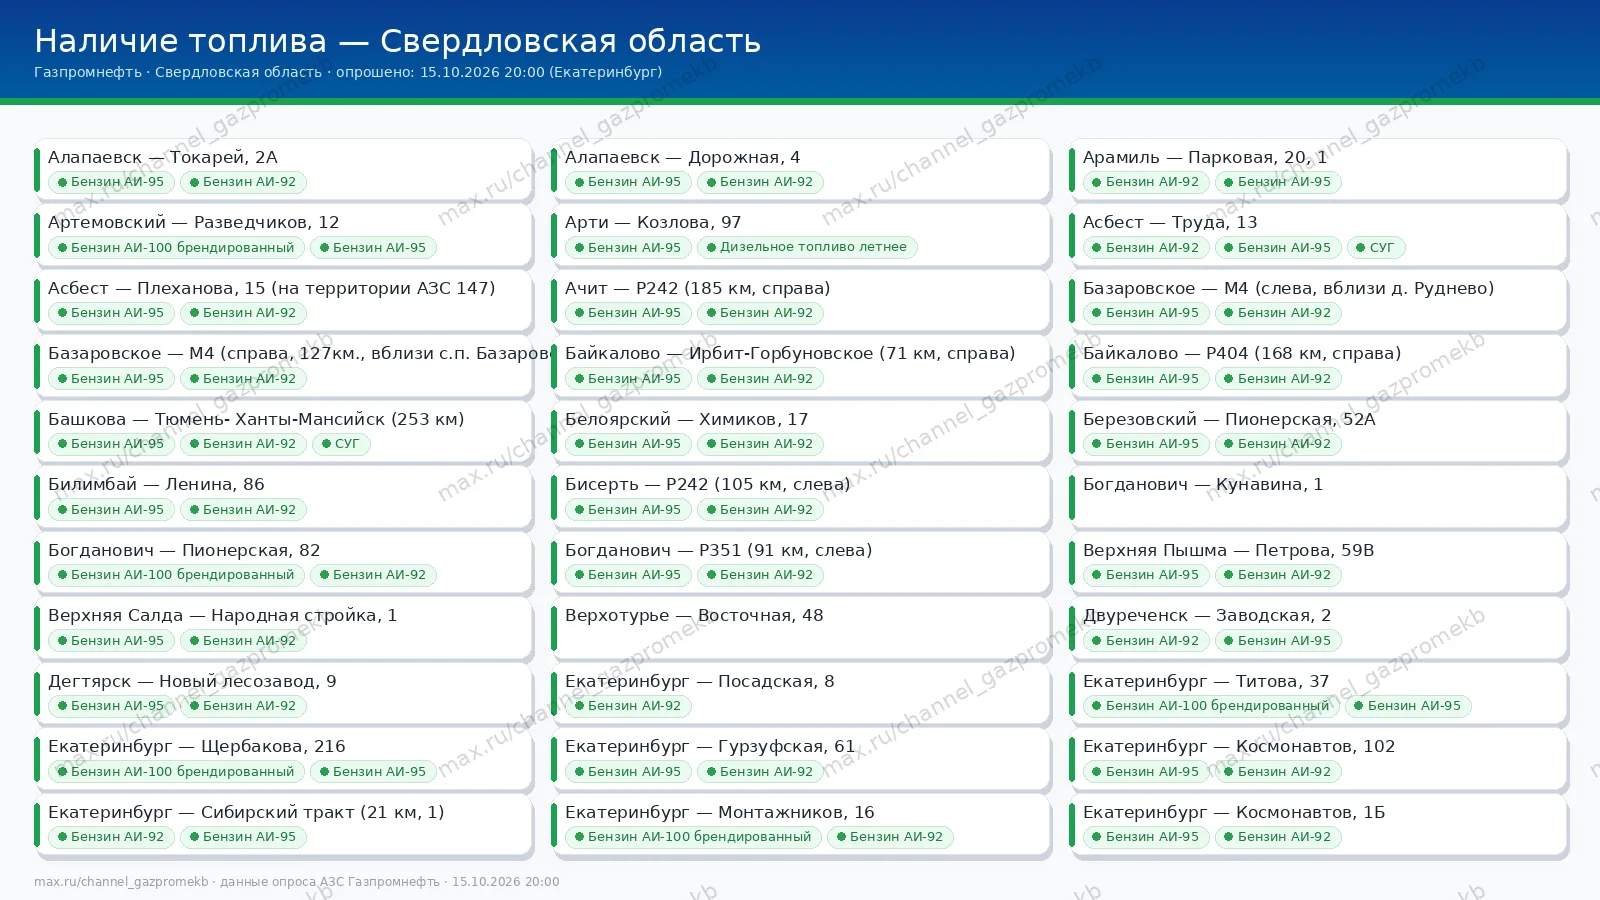Click the СУГ tag in Башкова — Тюмень- Ханты-Мансийск
This screenshot has height=900, width=1600.
coord(341,444)
